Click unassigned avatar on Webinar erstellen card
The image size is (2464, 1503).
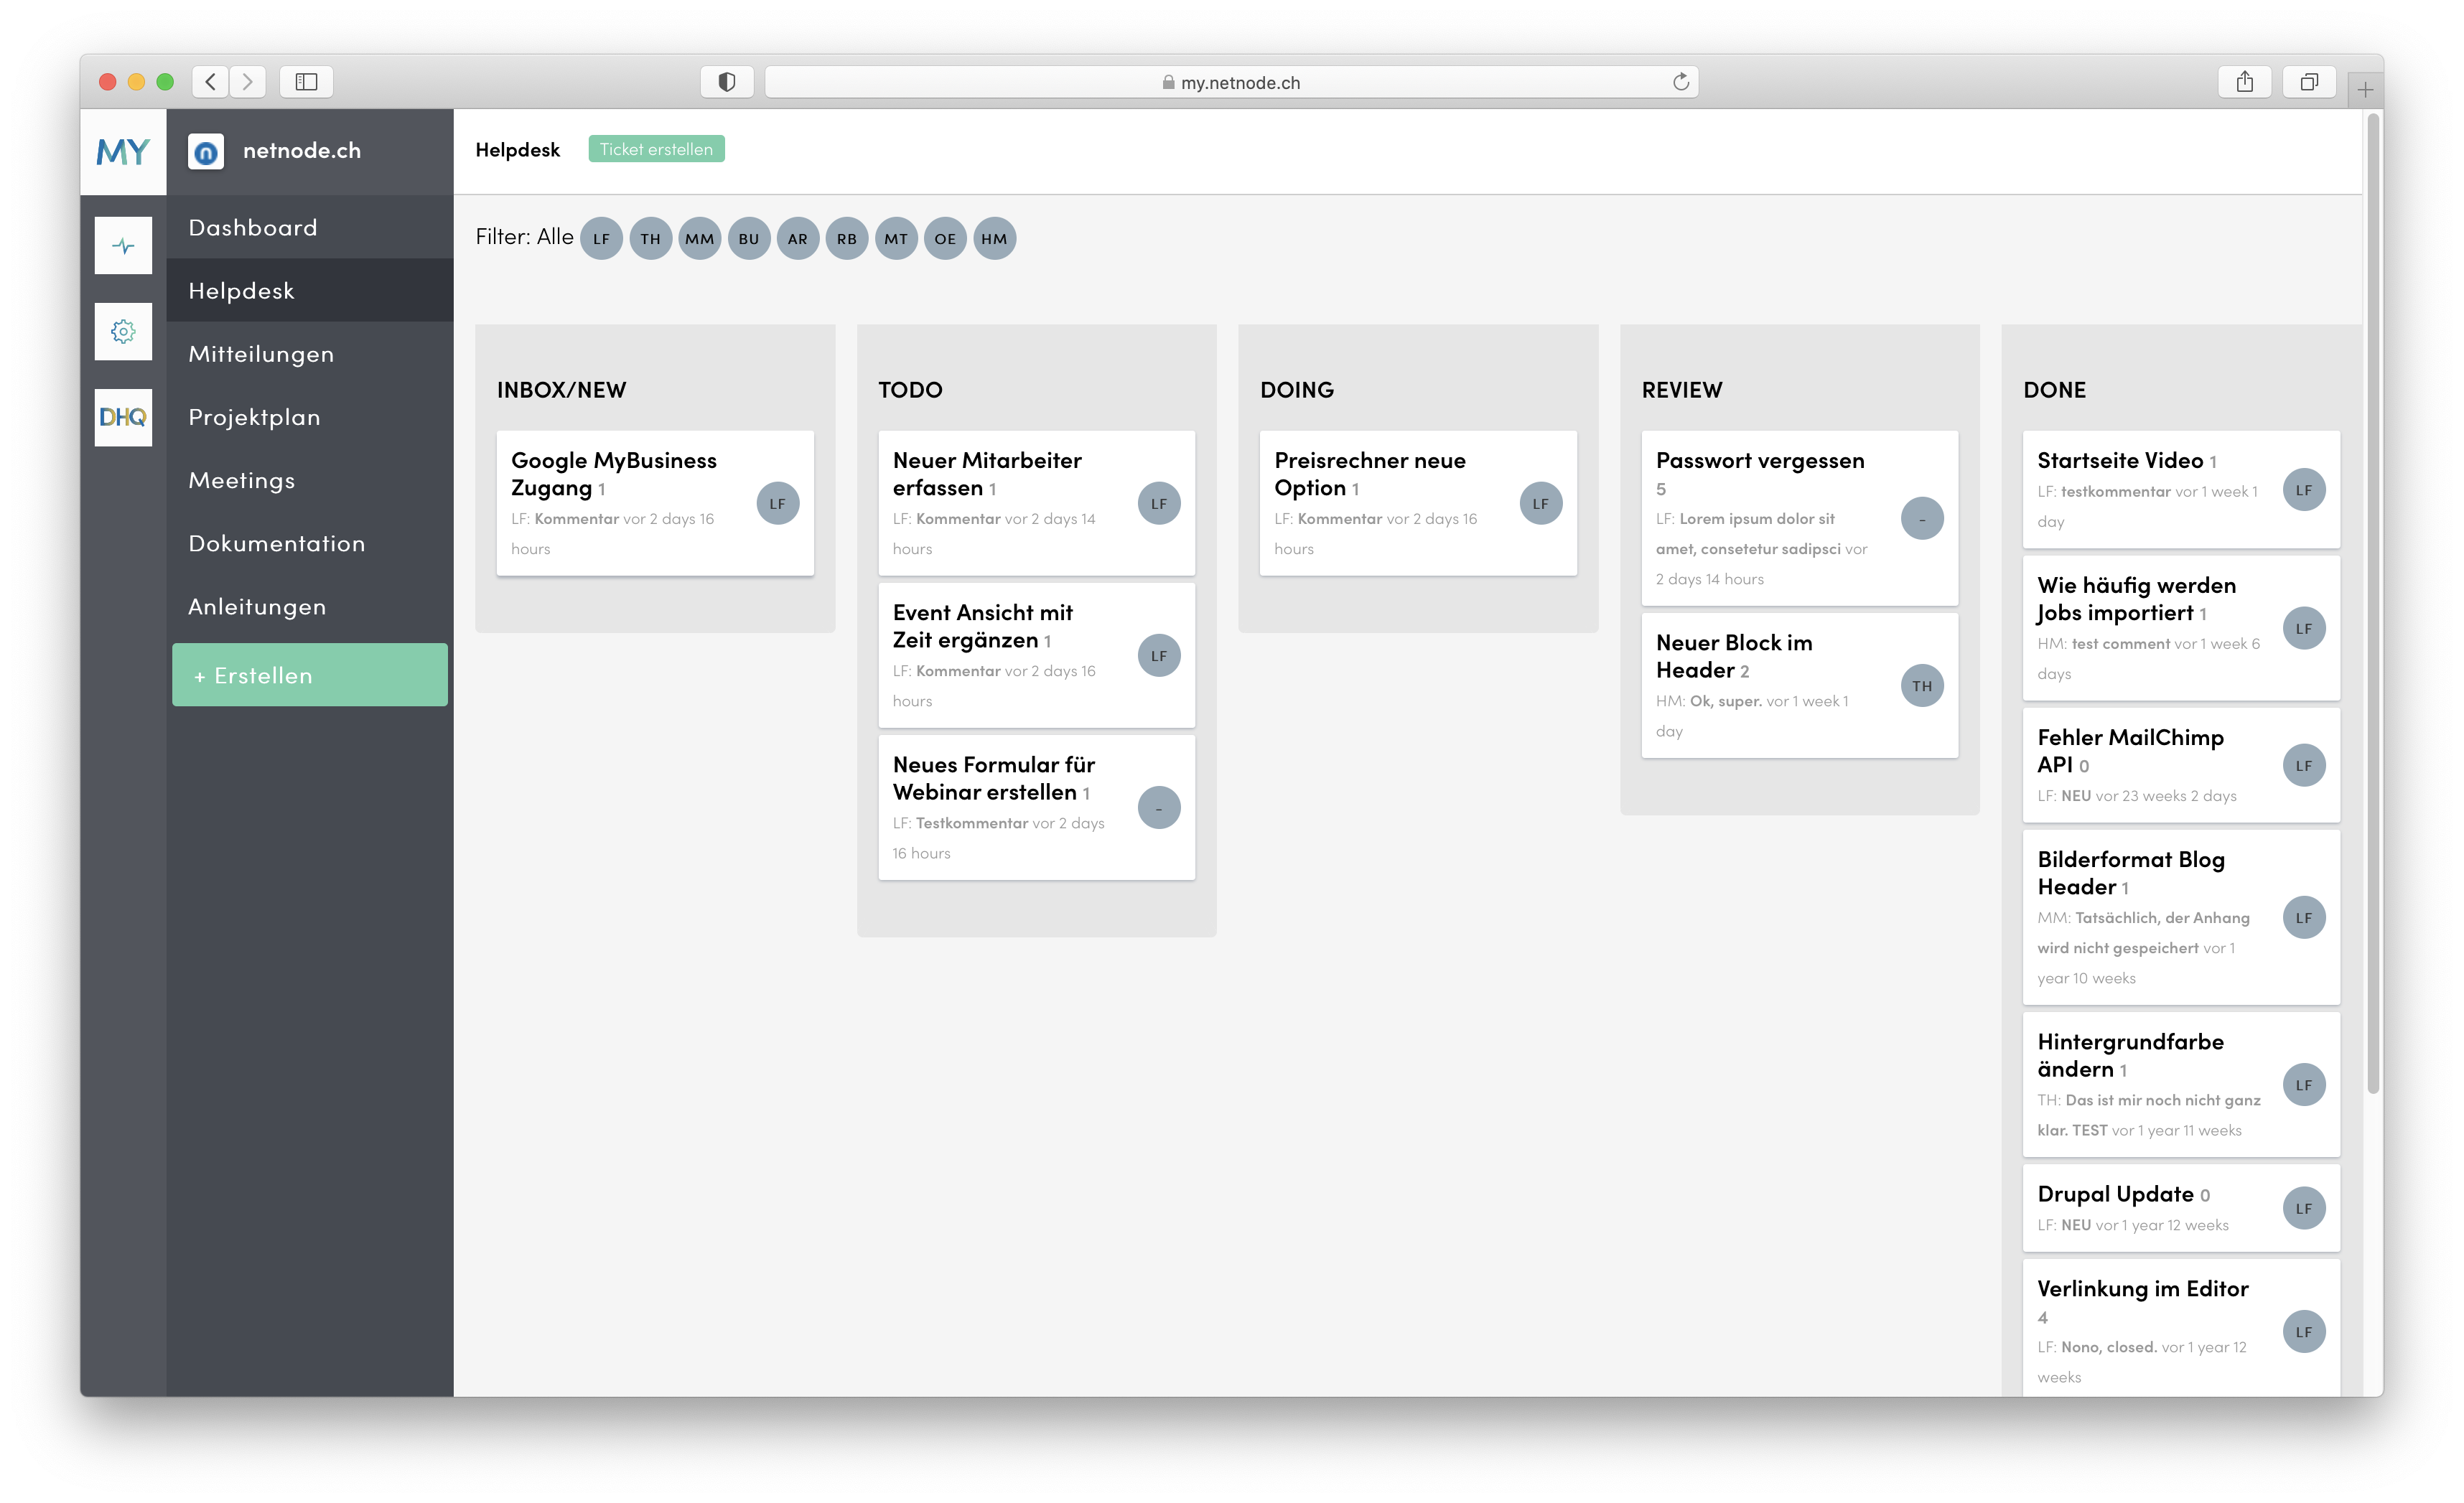coord(1159,807)
